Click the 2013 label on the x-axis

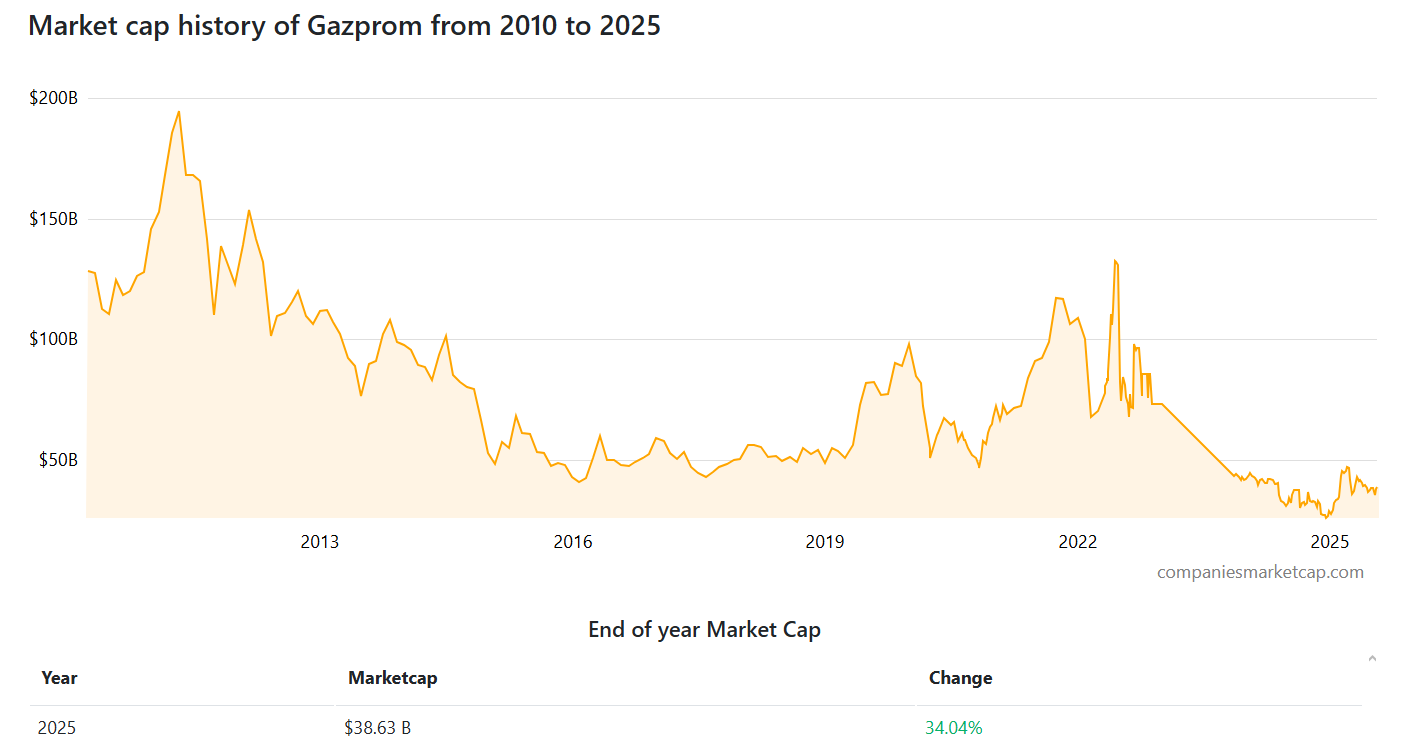pyautogui.click(x=320, y=542)
